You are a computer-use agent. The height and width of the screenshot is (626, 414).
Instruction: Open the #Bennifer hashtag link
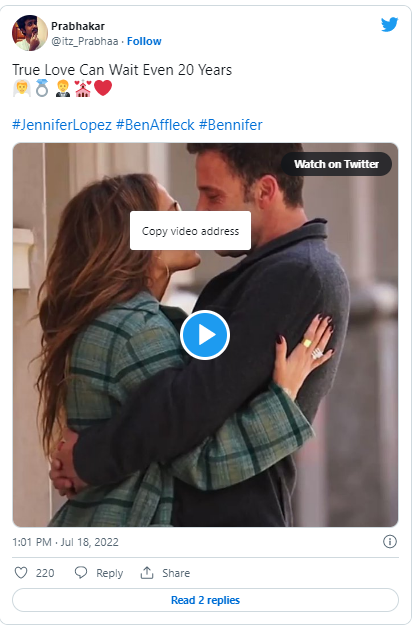click(x=230, y=125)
